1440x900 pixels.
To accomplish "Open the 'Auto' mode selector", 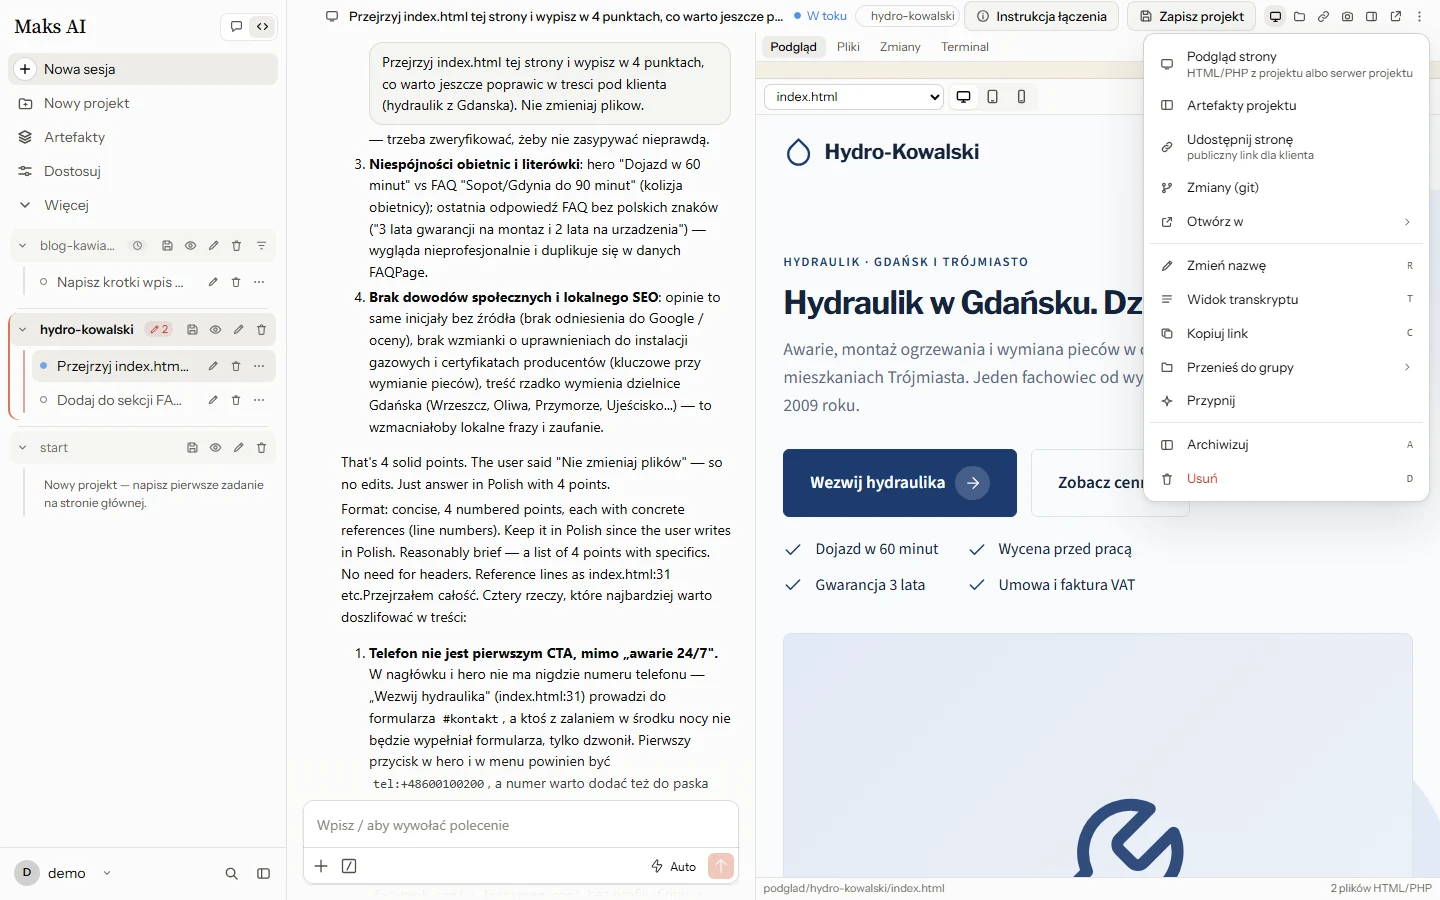I will (674, 866).
